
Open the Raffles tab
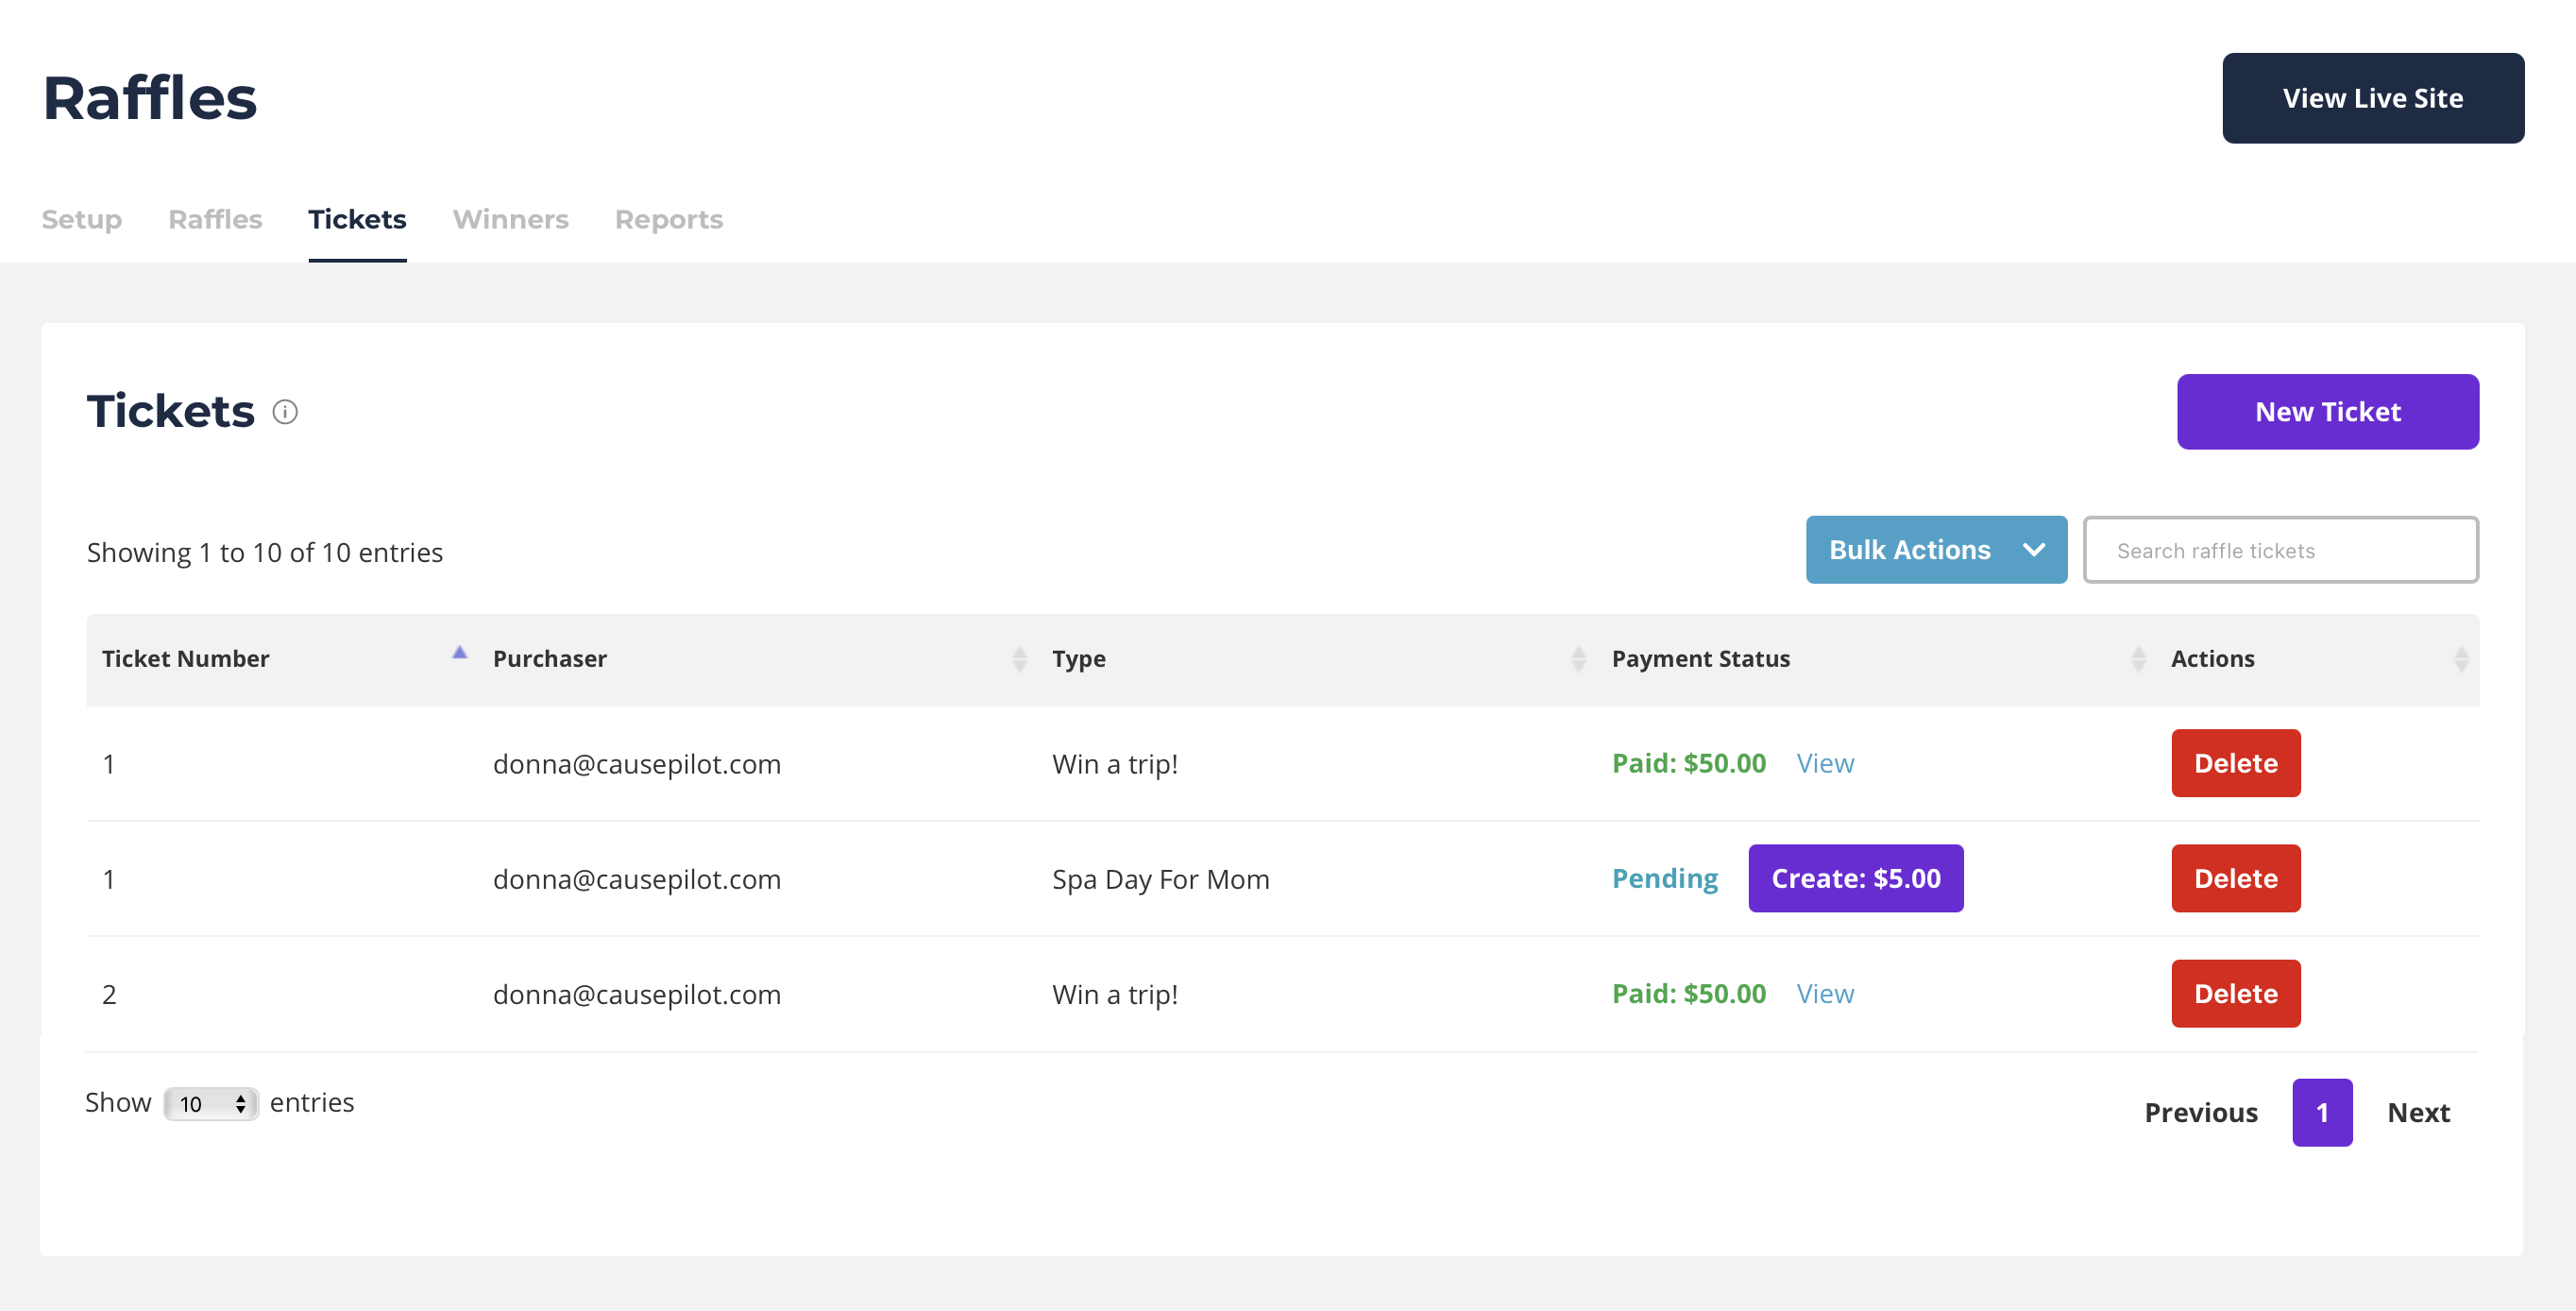pos(215,219)
